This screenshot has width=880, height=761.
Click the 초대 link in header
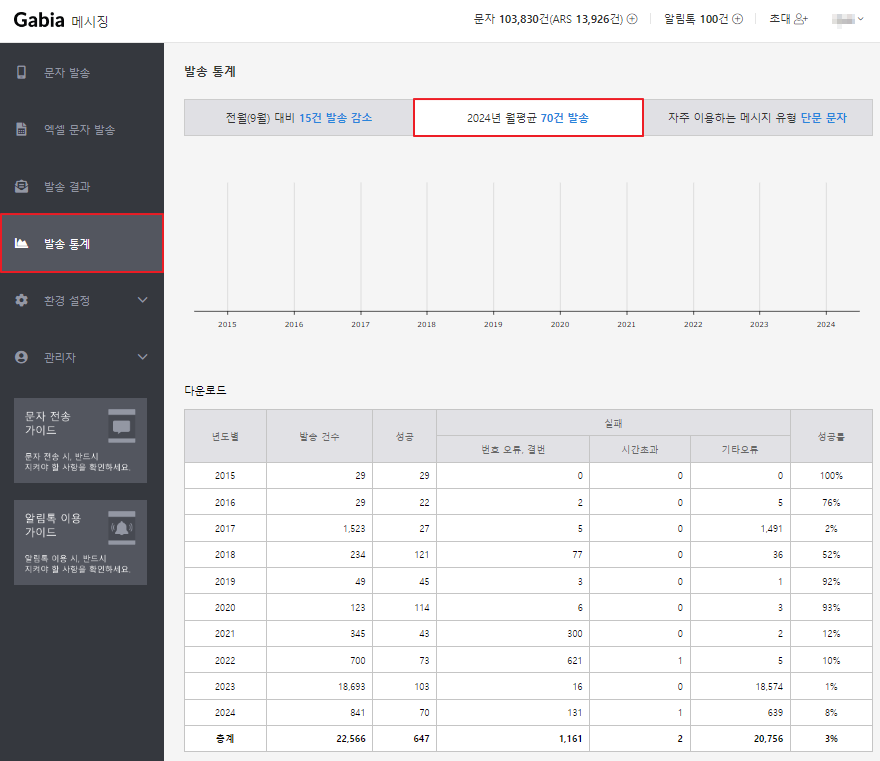click(780, 19)
